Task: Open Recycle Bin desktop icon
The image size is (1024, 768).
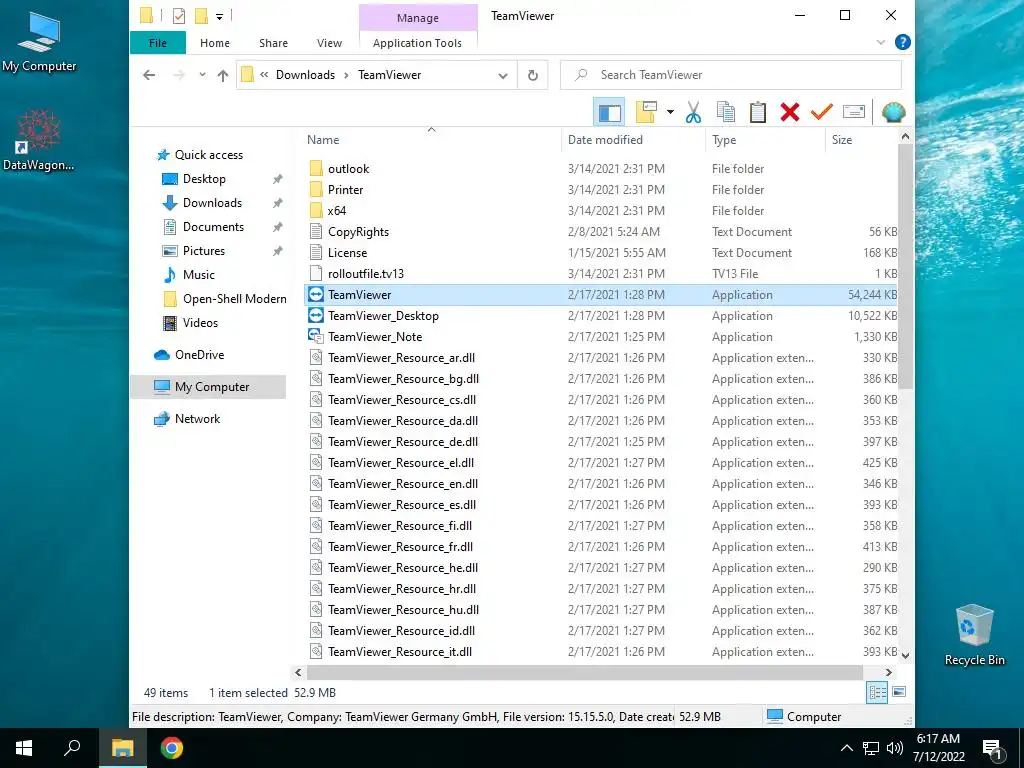Action: point(974,634)
